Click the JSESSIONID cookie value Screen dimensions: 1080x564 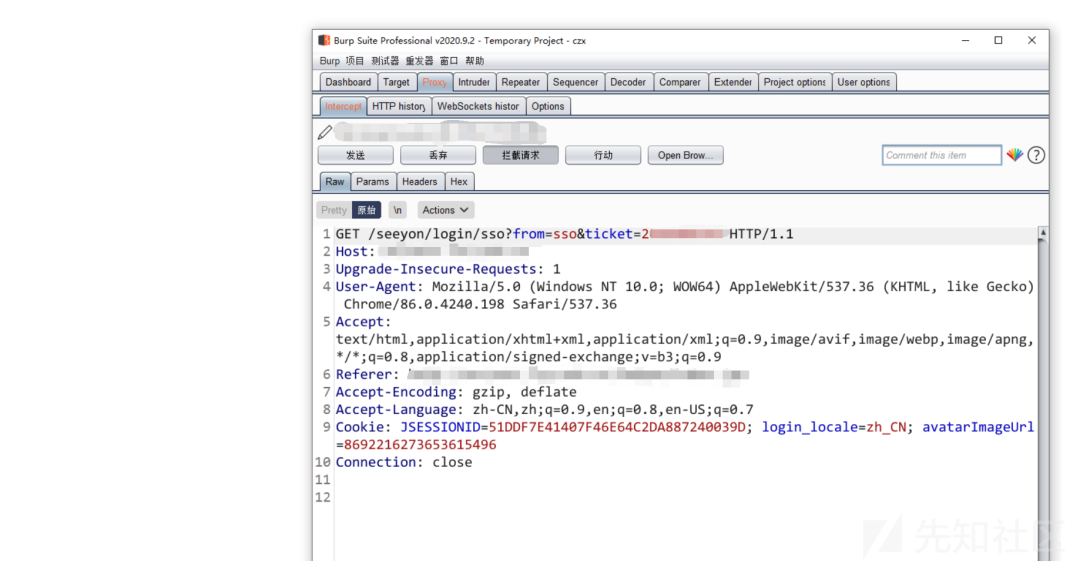tap(616, 427)
